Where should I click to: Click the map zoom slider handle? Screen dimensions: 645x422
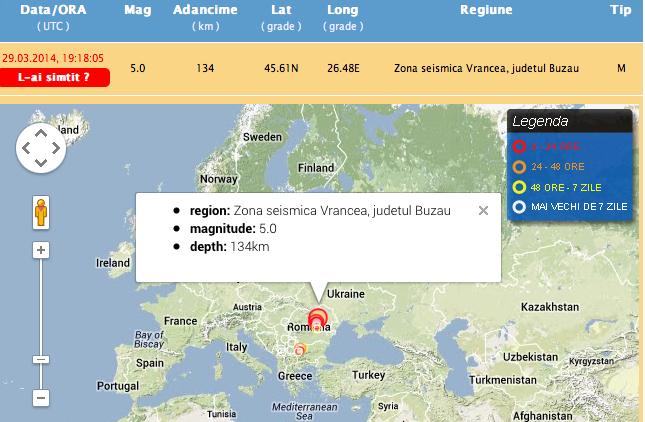point(41,359)
